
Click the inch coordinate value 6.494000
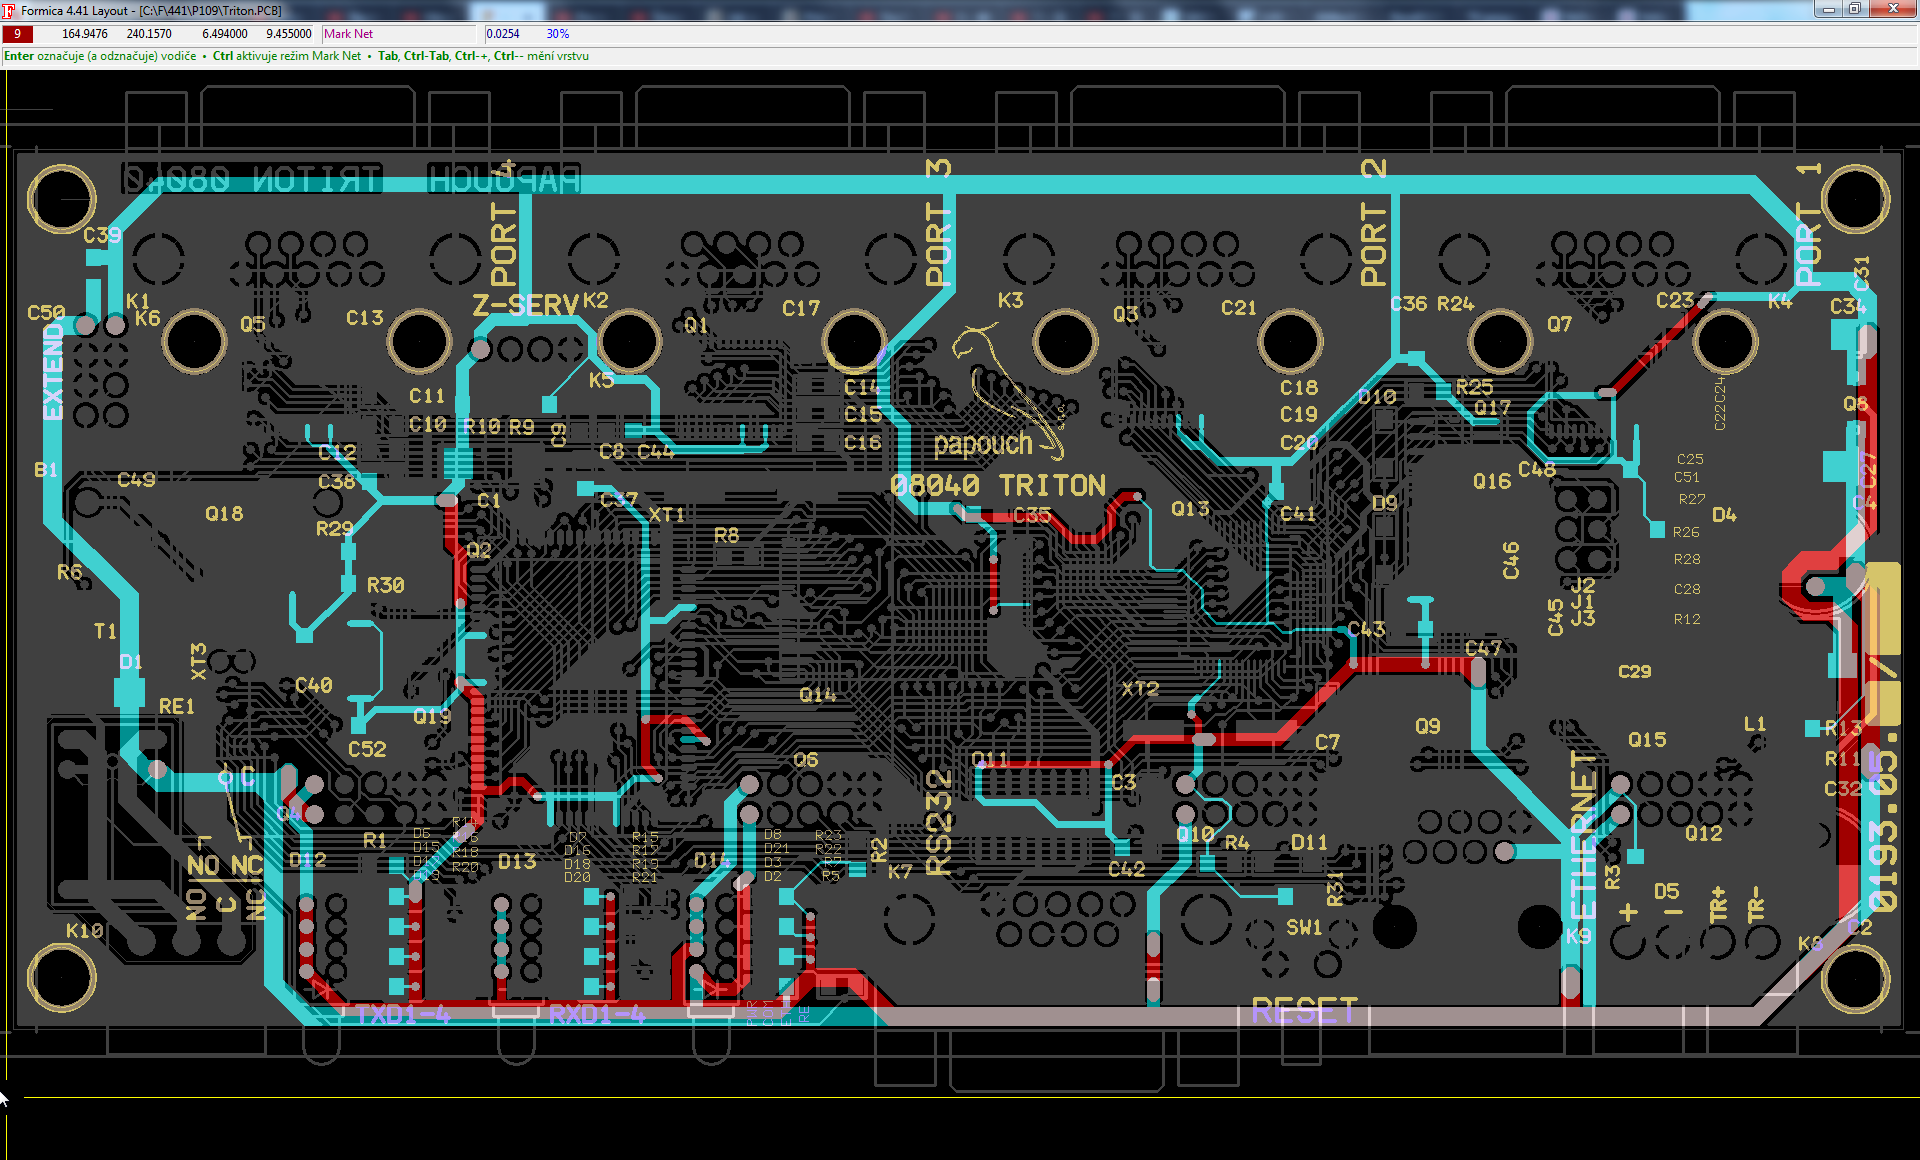(x=225, y=34)
